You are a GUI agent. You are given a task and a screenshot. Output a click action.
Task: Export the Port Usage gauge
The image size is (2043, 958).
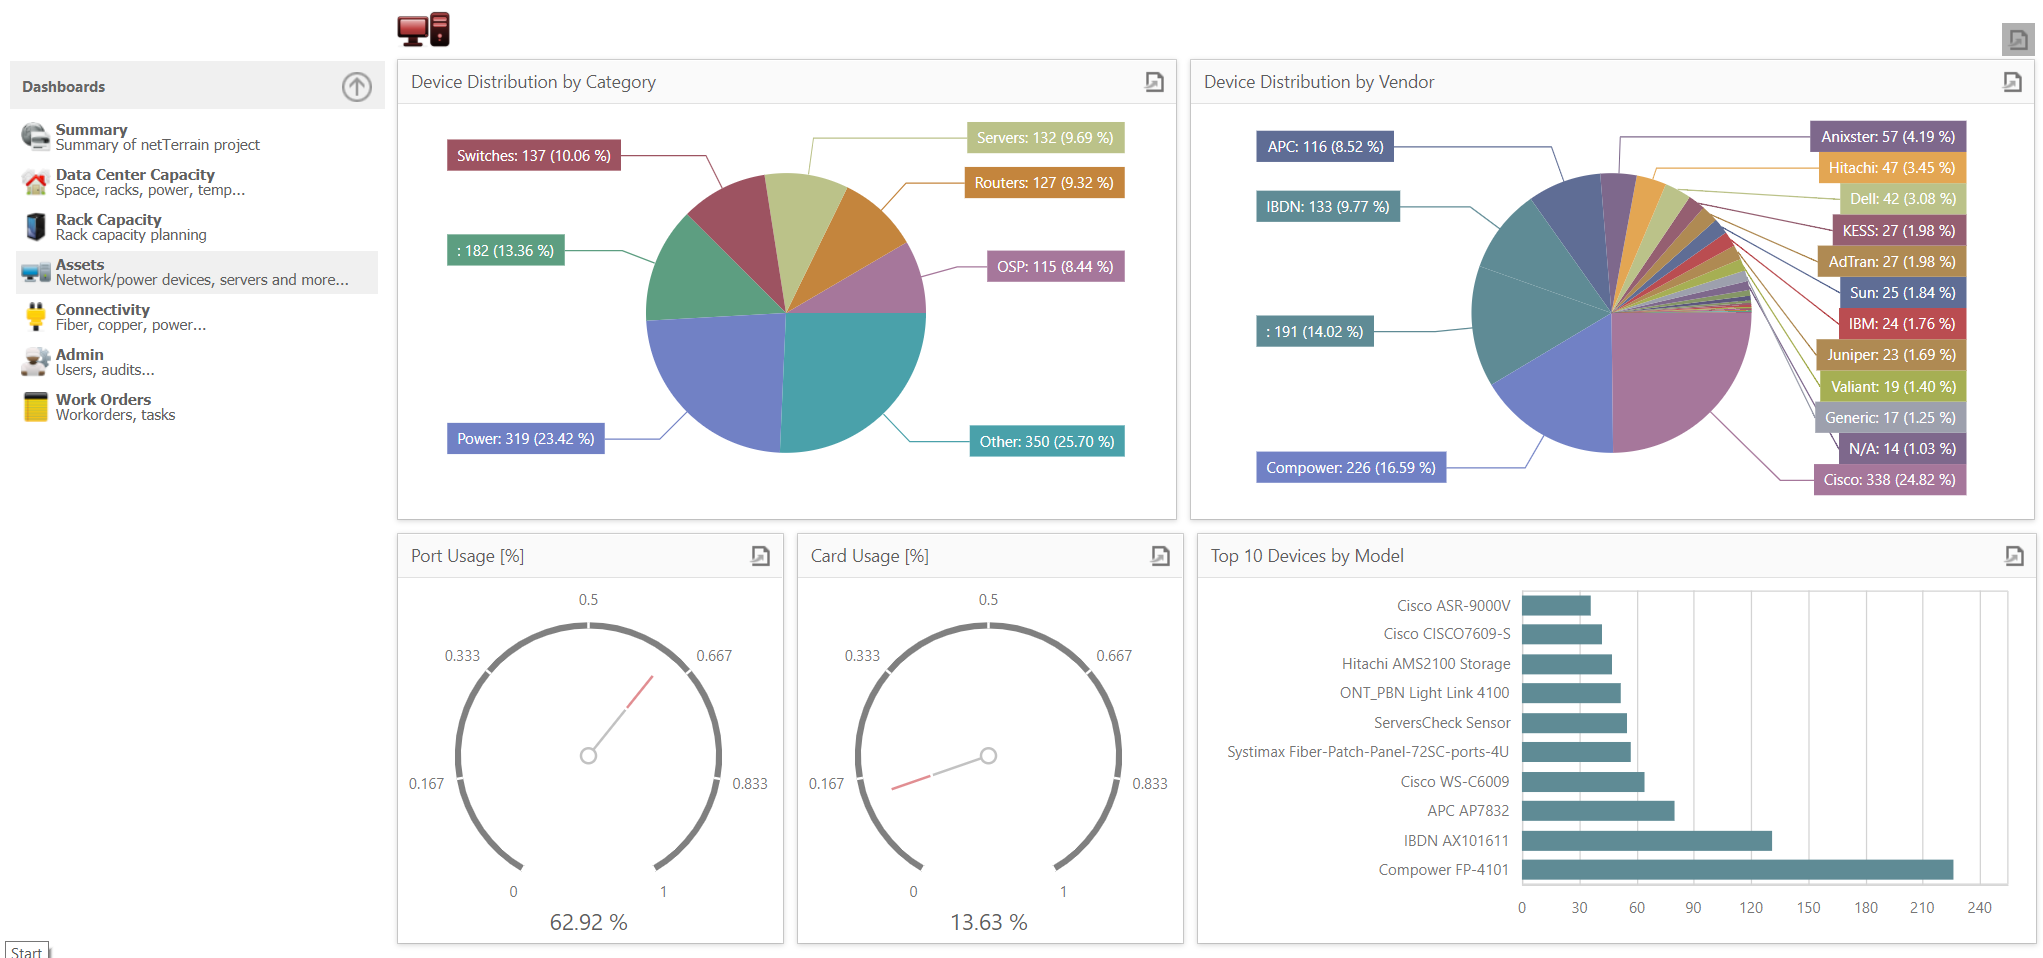(x=760, y=556)
